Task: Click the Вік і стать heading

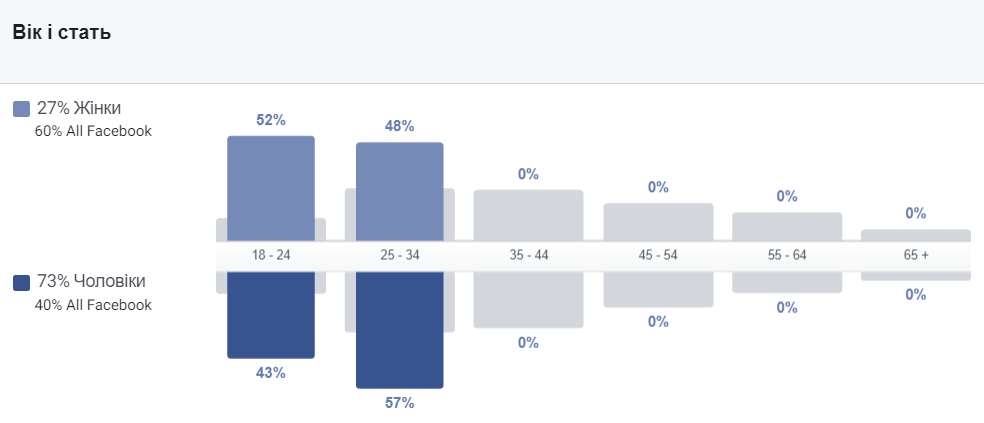Action: 61,33
